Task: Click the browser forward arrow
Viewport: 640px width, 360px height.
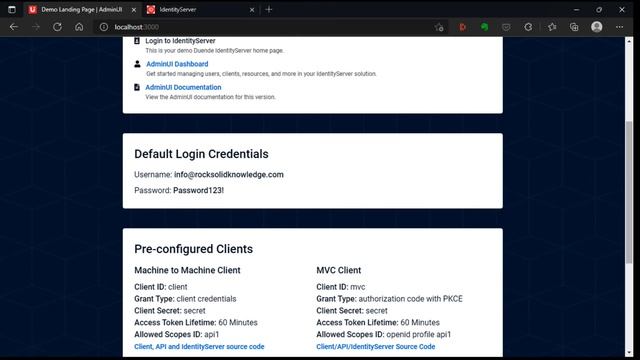Action: (x=36, y=27)
